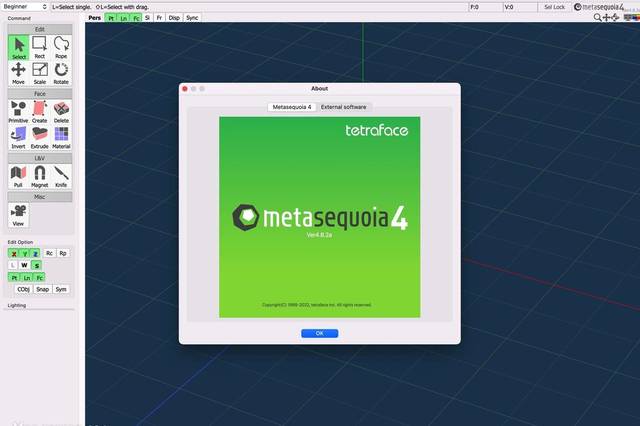The image size is (640, 426).
Task: Open the Beginner mode dropdown
Action: point(24,7)
